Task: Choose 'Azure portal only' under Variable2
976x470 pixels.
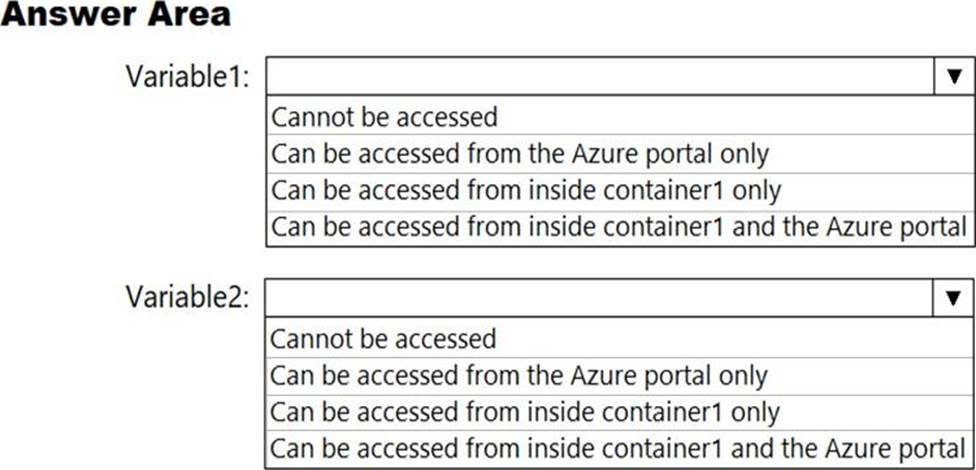Action: pyautogui.click(x=520, y=376)
